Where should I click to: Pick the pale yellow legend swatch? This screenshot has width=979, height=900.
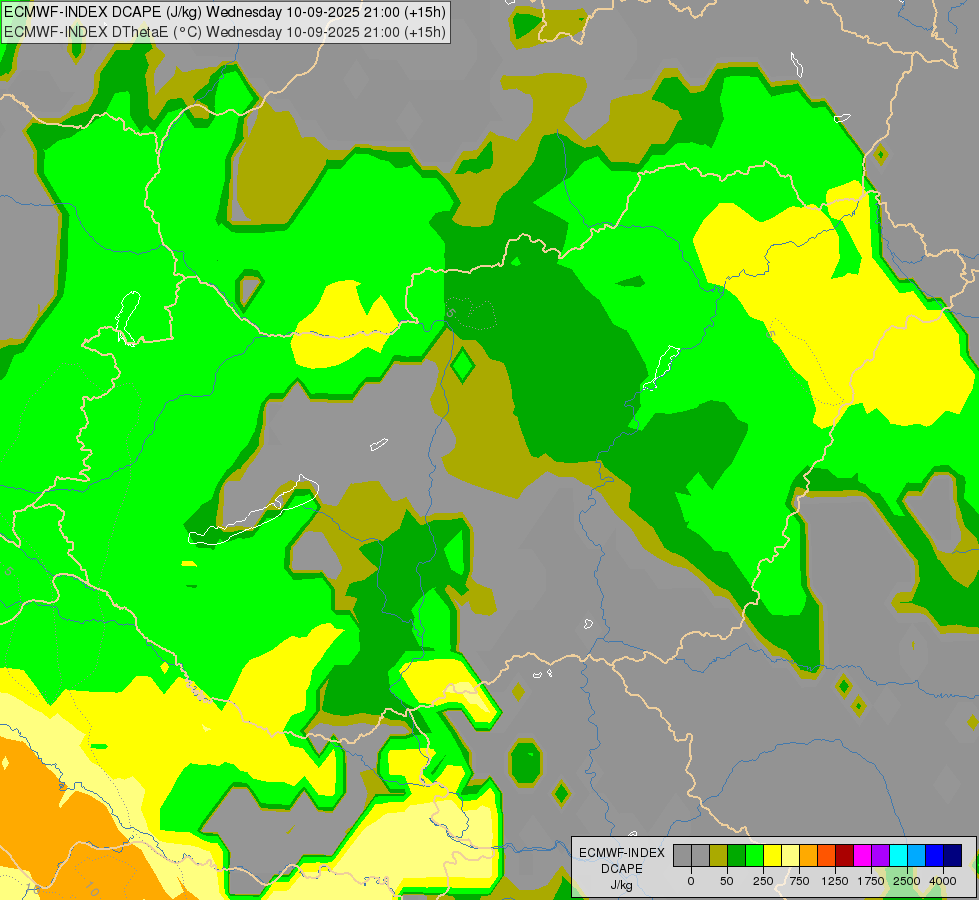[x=790, y=855]
